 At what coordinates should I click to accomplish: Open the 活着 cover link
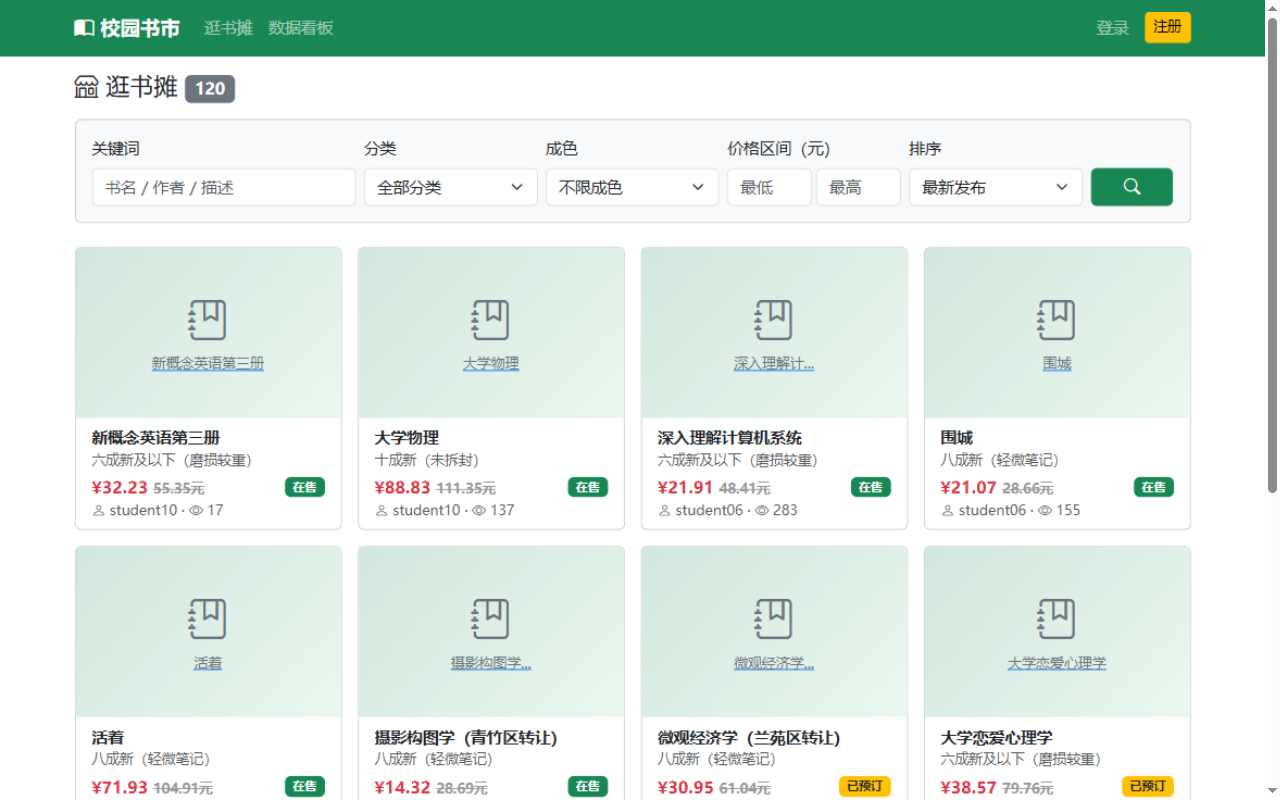208,663
